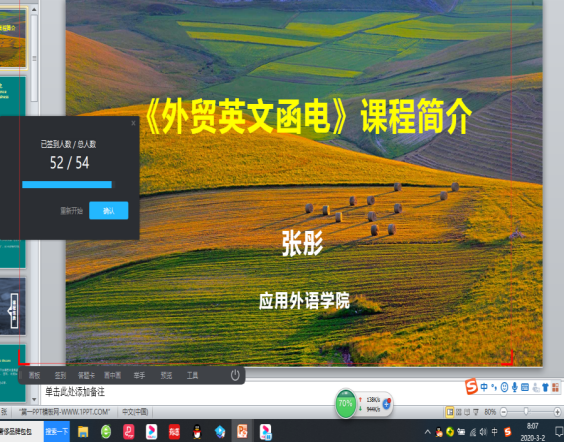Click the power icon on floating toolbar
Image resolution: width=564 pixels, height=442 pixels.
coord(235,375)
